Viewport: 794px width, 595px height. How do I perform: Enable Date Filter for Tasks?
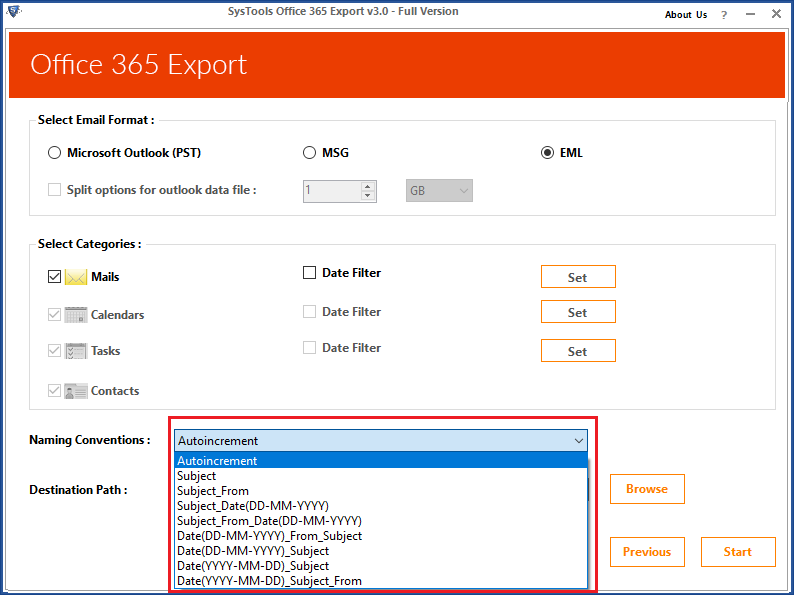309,348
